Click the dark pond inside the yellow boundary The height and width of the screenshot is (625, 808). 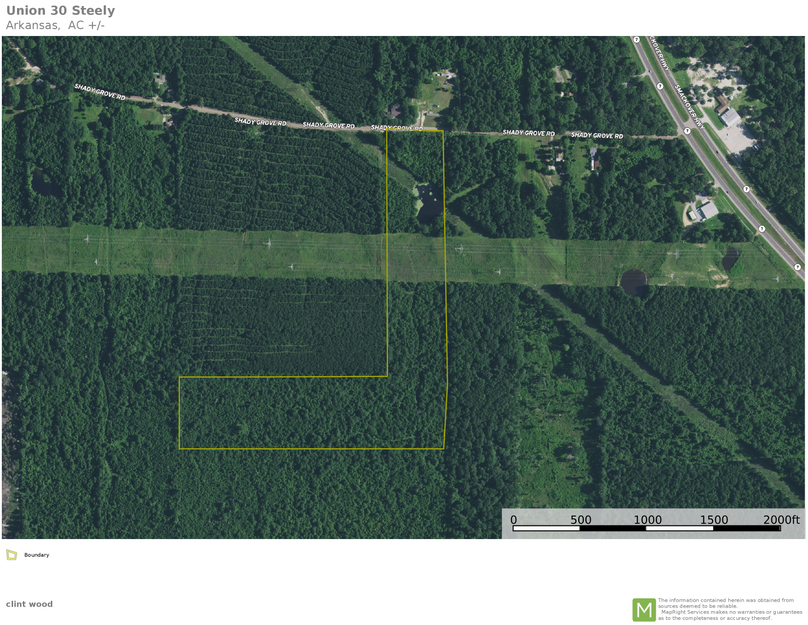[x=430, y=207]
